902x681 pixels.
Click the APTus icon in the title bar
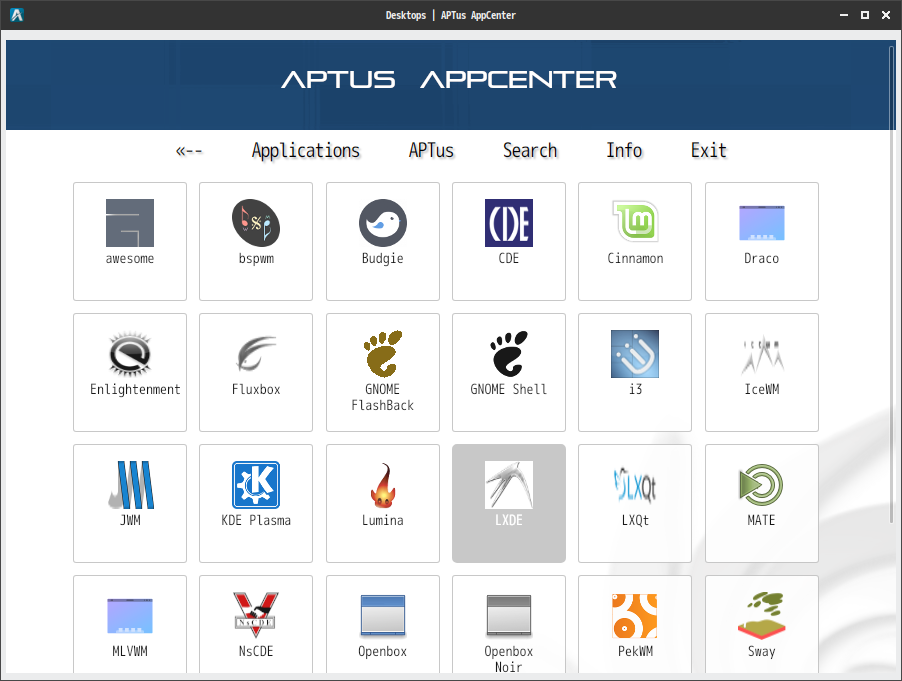[x=17, y=15]
